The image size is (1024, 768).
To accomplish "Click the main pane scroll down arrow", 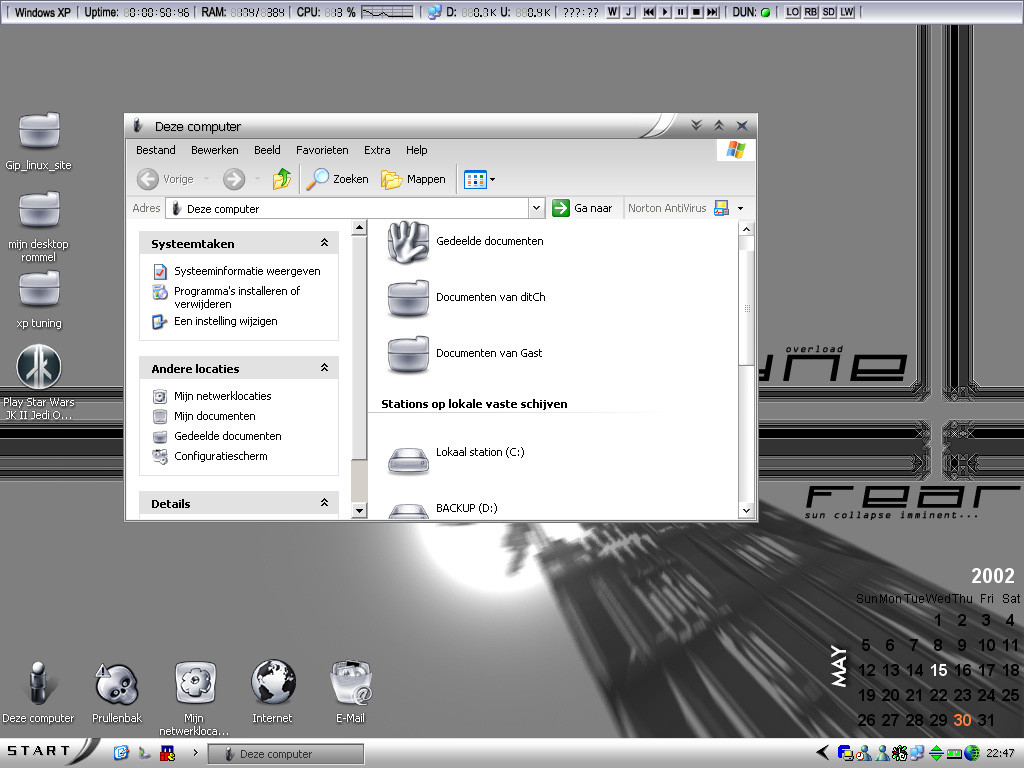I will 746,511.
